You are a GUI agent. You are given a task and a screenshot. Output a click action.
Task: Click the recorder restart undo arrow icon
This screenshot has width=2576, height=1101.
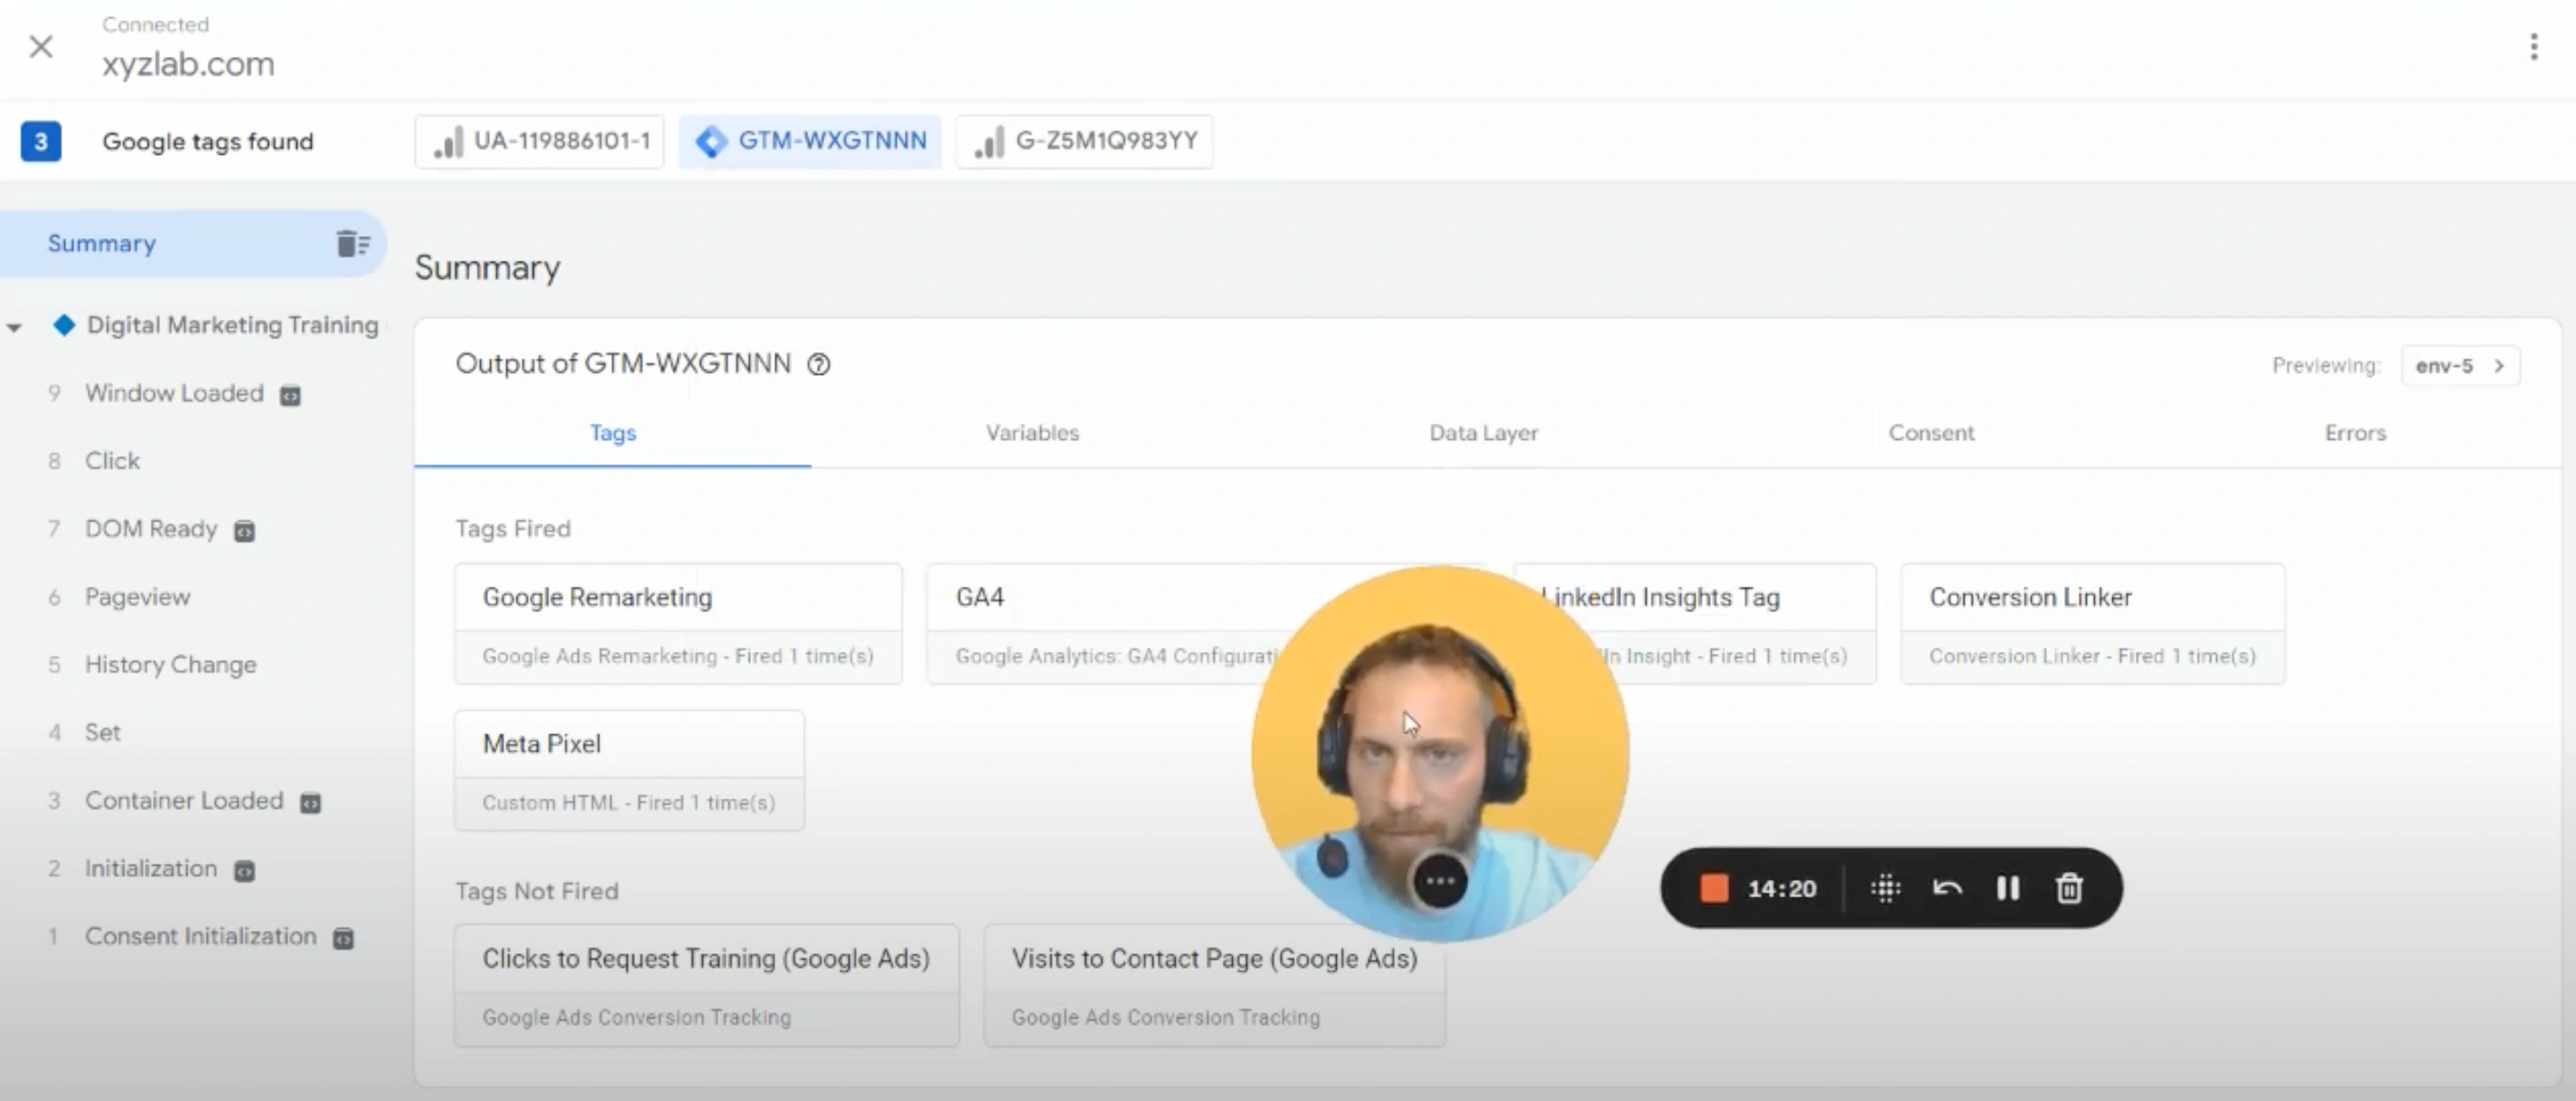[1947, 888]
